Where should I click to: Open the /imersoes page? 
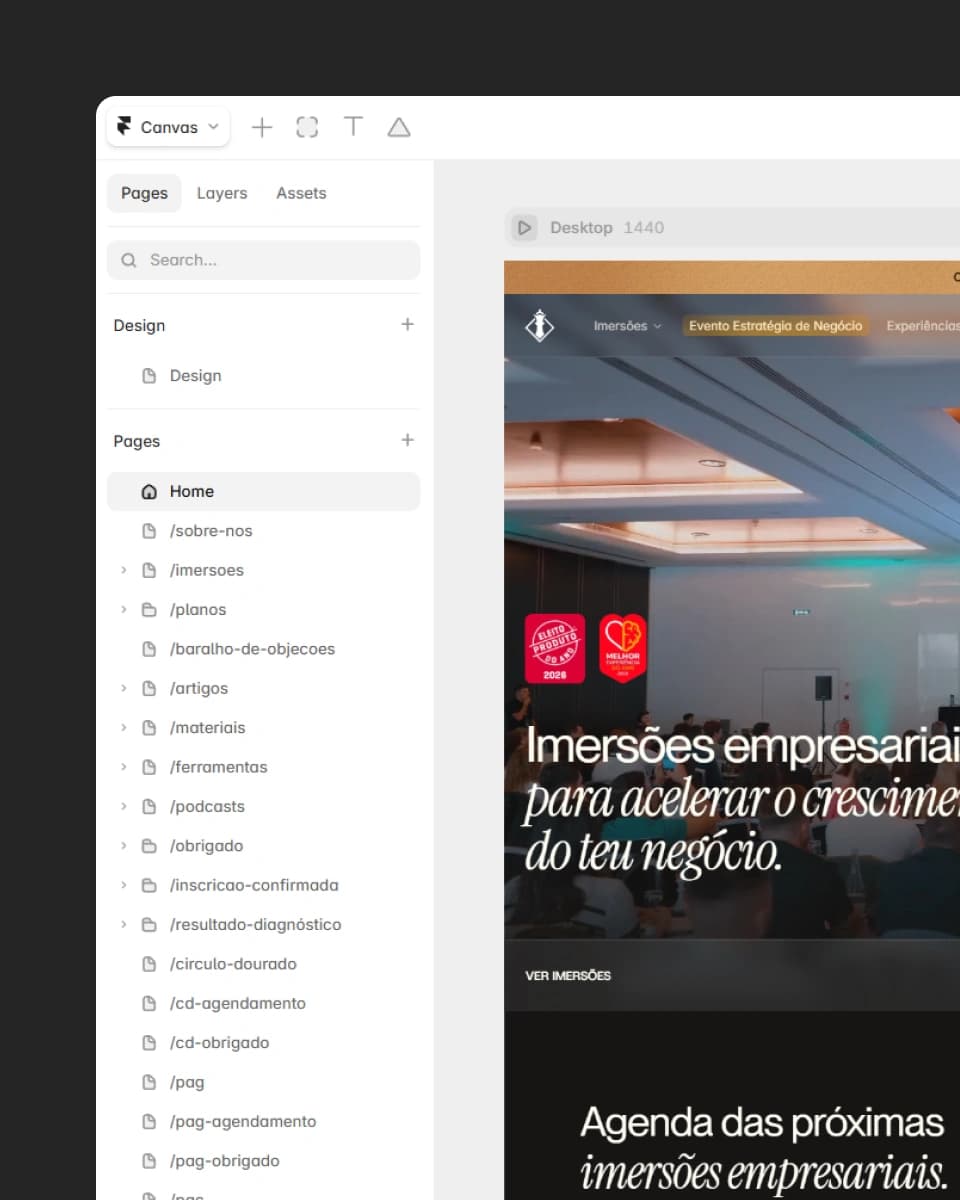[x=264, y=570]
